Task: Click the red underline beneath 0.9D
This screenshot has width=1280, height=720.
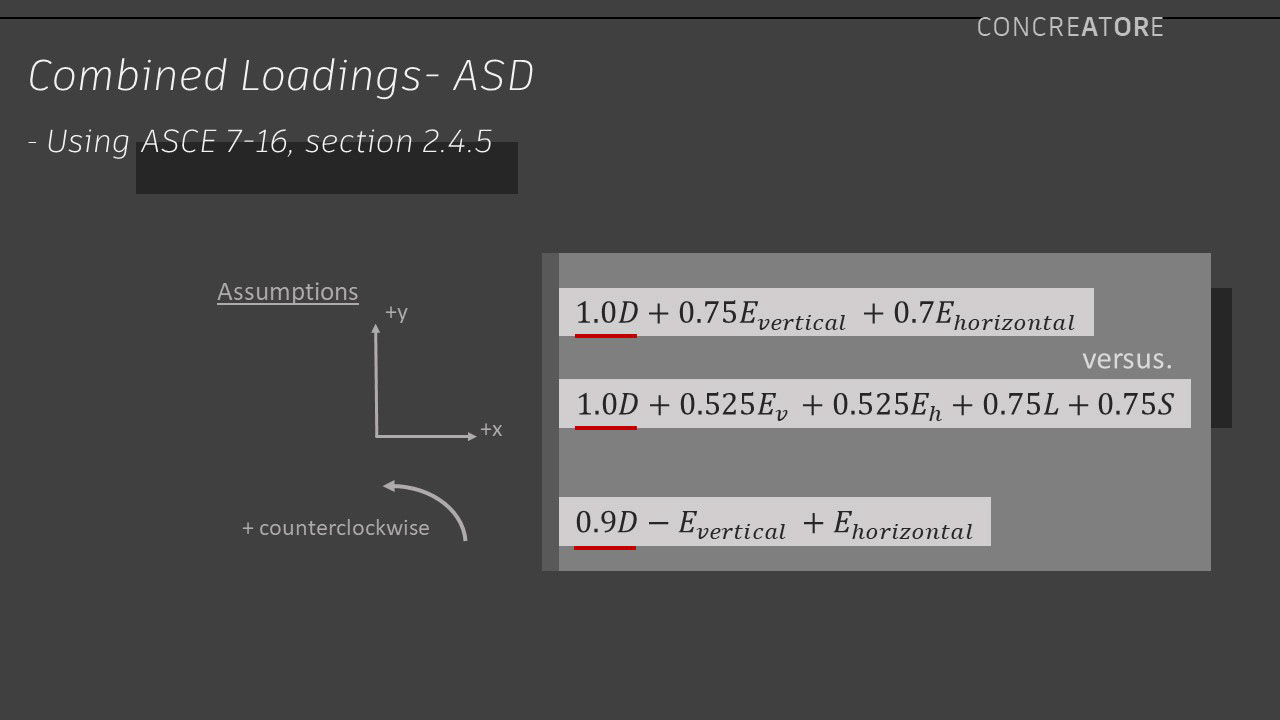Action: point(605,547)
